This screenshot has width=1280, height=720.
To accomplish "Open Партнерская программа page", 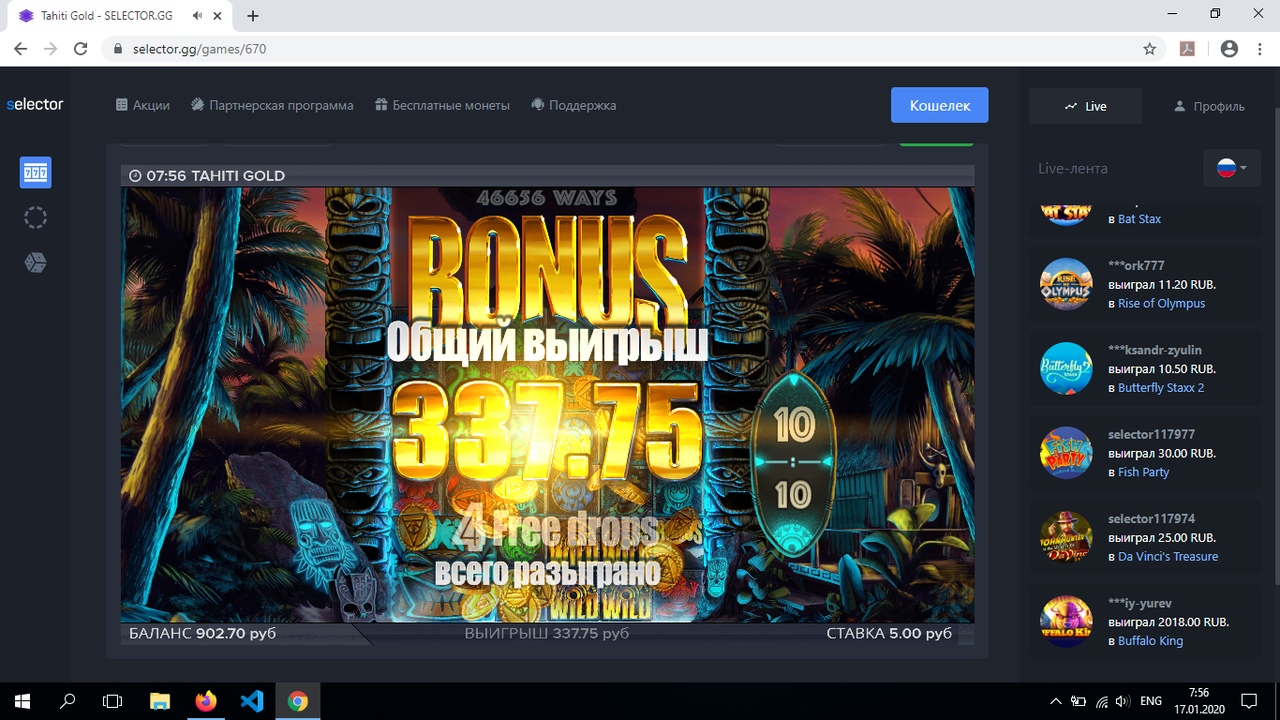I will 272,105.
